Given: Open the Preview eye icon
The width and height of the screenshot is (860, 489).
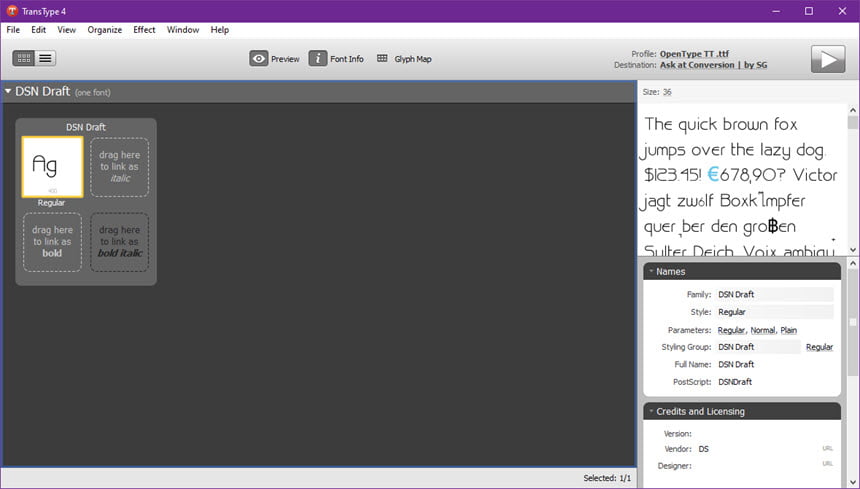Looking at the screenshot, I should 258,59.
